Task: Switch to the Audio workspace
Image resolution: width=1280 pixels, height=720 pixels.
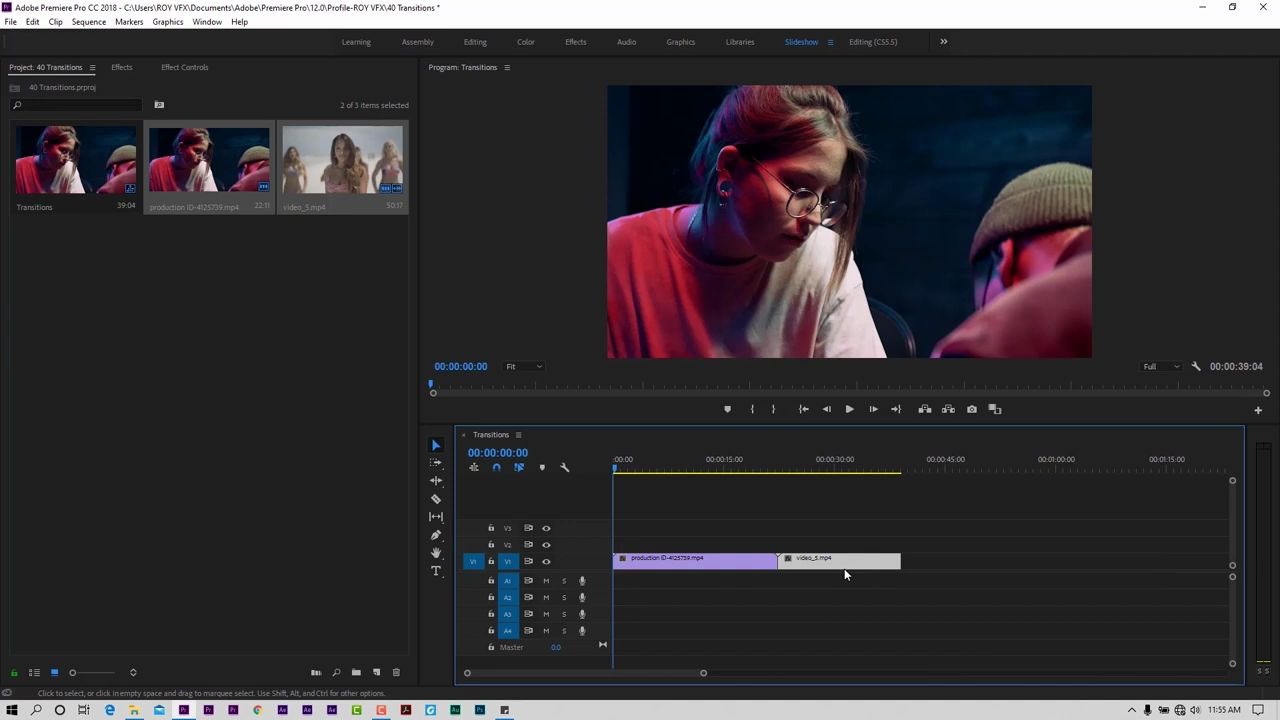Action: coord(626,42)
